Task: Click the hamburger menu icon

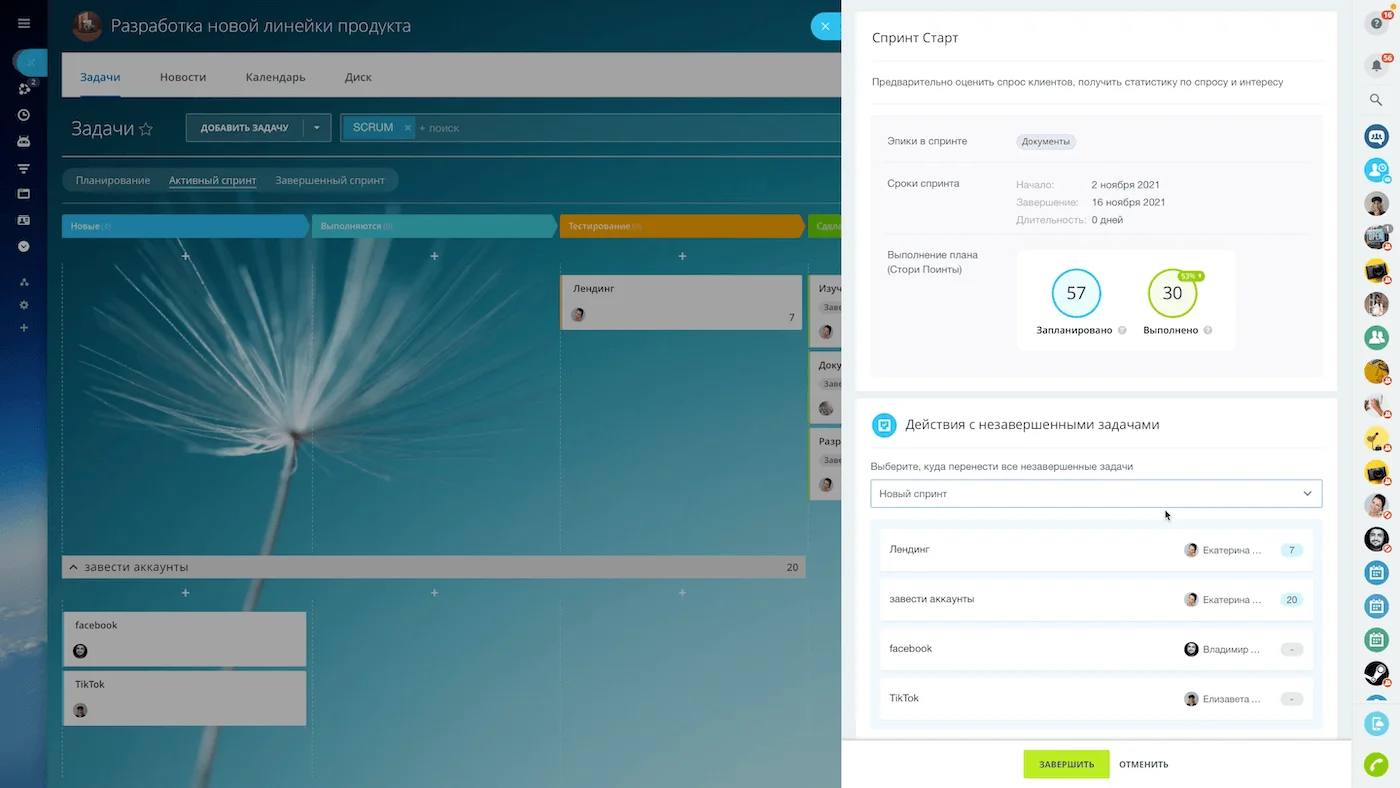Action: click(24, 23)
